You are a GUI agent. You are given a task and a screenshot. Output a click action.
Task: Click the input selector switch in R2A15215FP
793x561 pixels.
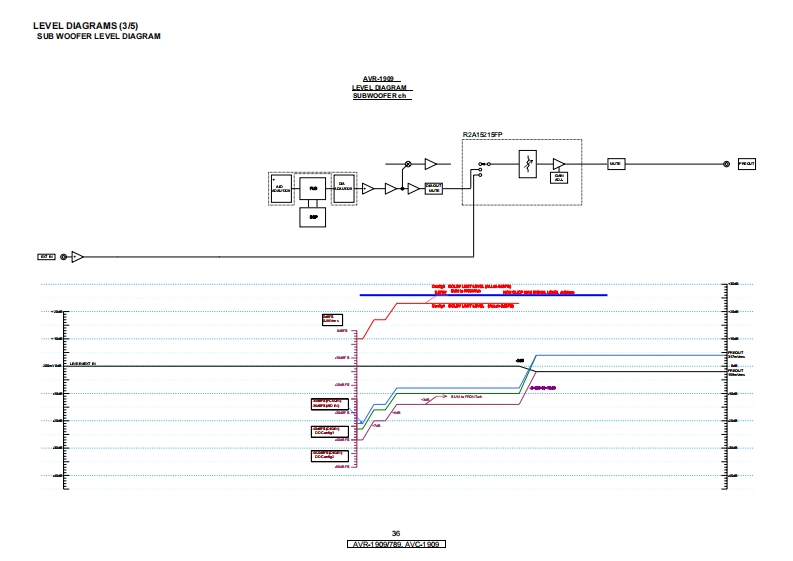[x=483, y=168]
